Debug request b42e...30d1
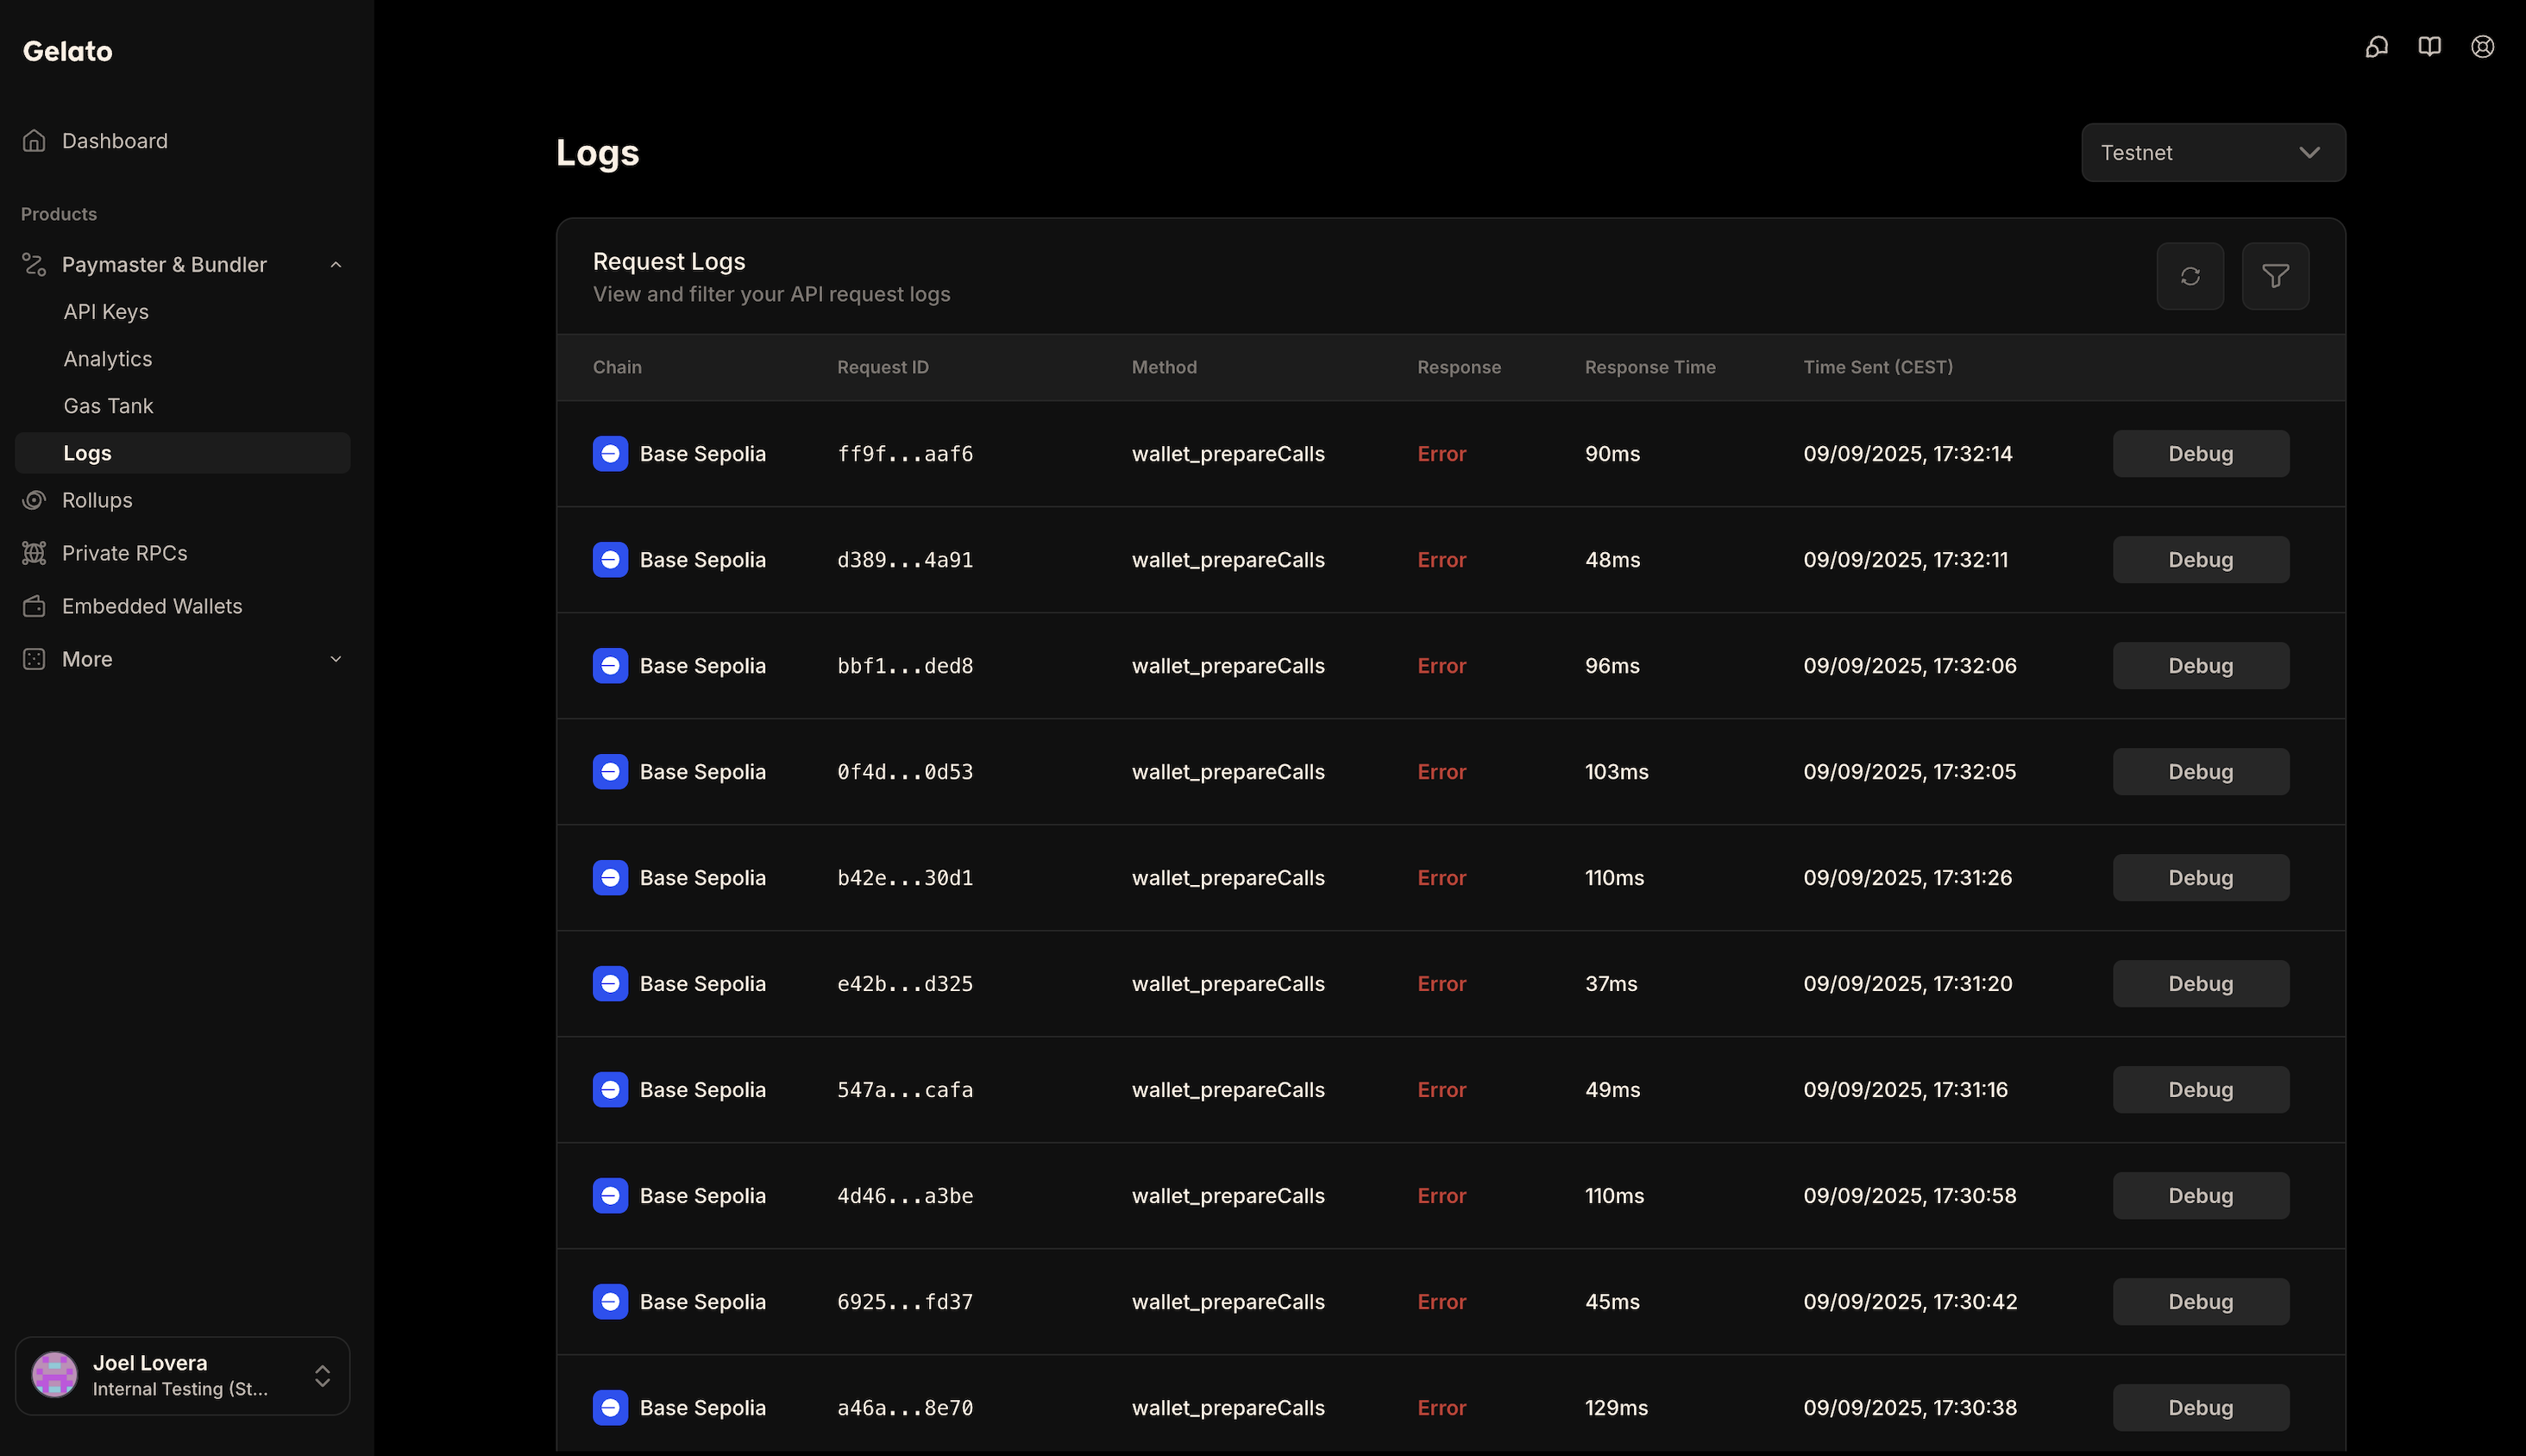 2200,878
